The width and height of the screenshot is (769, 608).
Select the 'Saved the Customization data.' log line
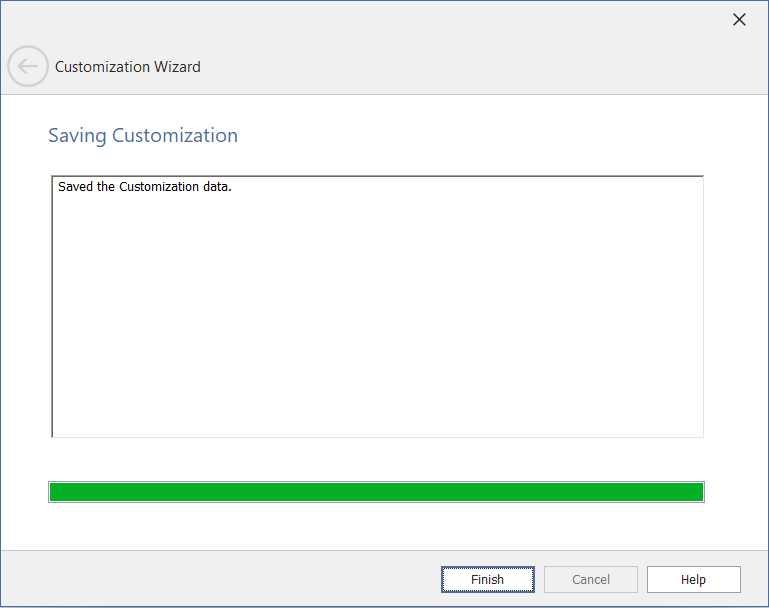[145, 187]
